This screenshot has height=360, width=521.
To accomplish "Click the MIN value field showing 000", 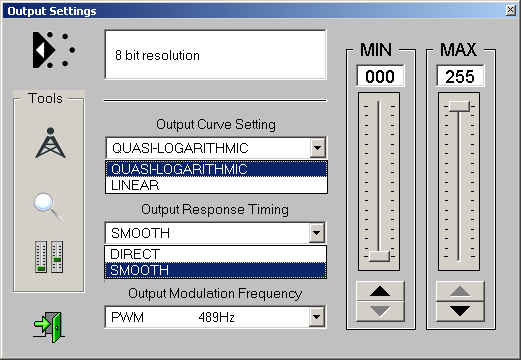I will 380,76.
